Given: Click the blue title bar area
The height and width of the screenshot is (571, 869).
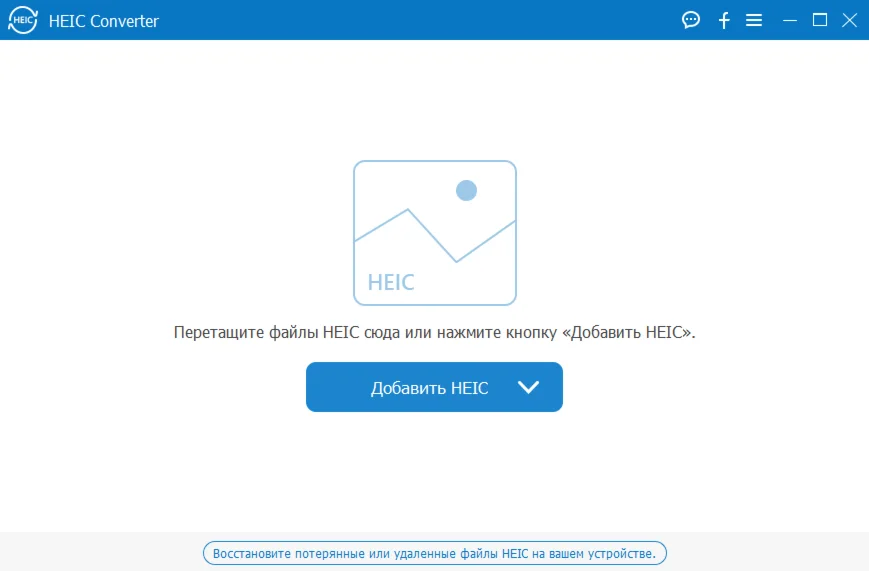Looking at the screenshot, I should tap(416, 20).
